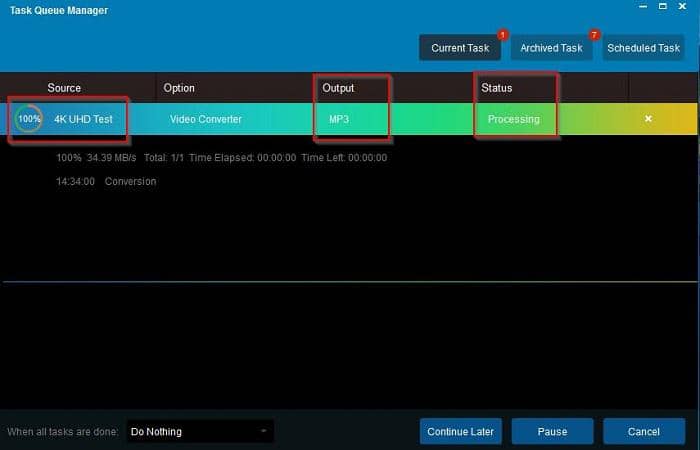Click the red badge on Archived Task
The width and height of the screenshot is (700, 450).
coord(594,35)
